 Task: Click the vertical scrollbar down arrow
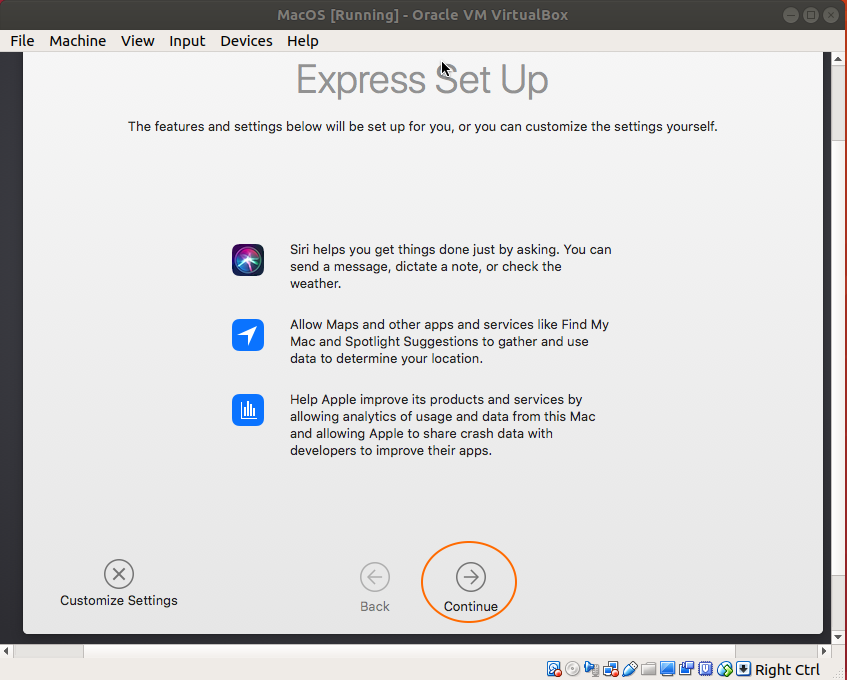pyautogui.click(x=838, y=637)
